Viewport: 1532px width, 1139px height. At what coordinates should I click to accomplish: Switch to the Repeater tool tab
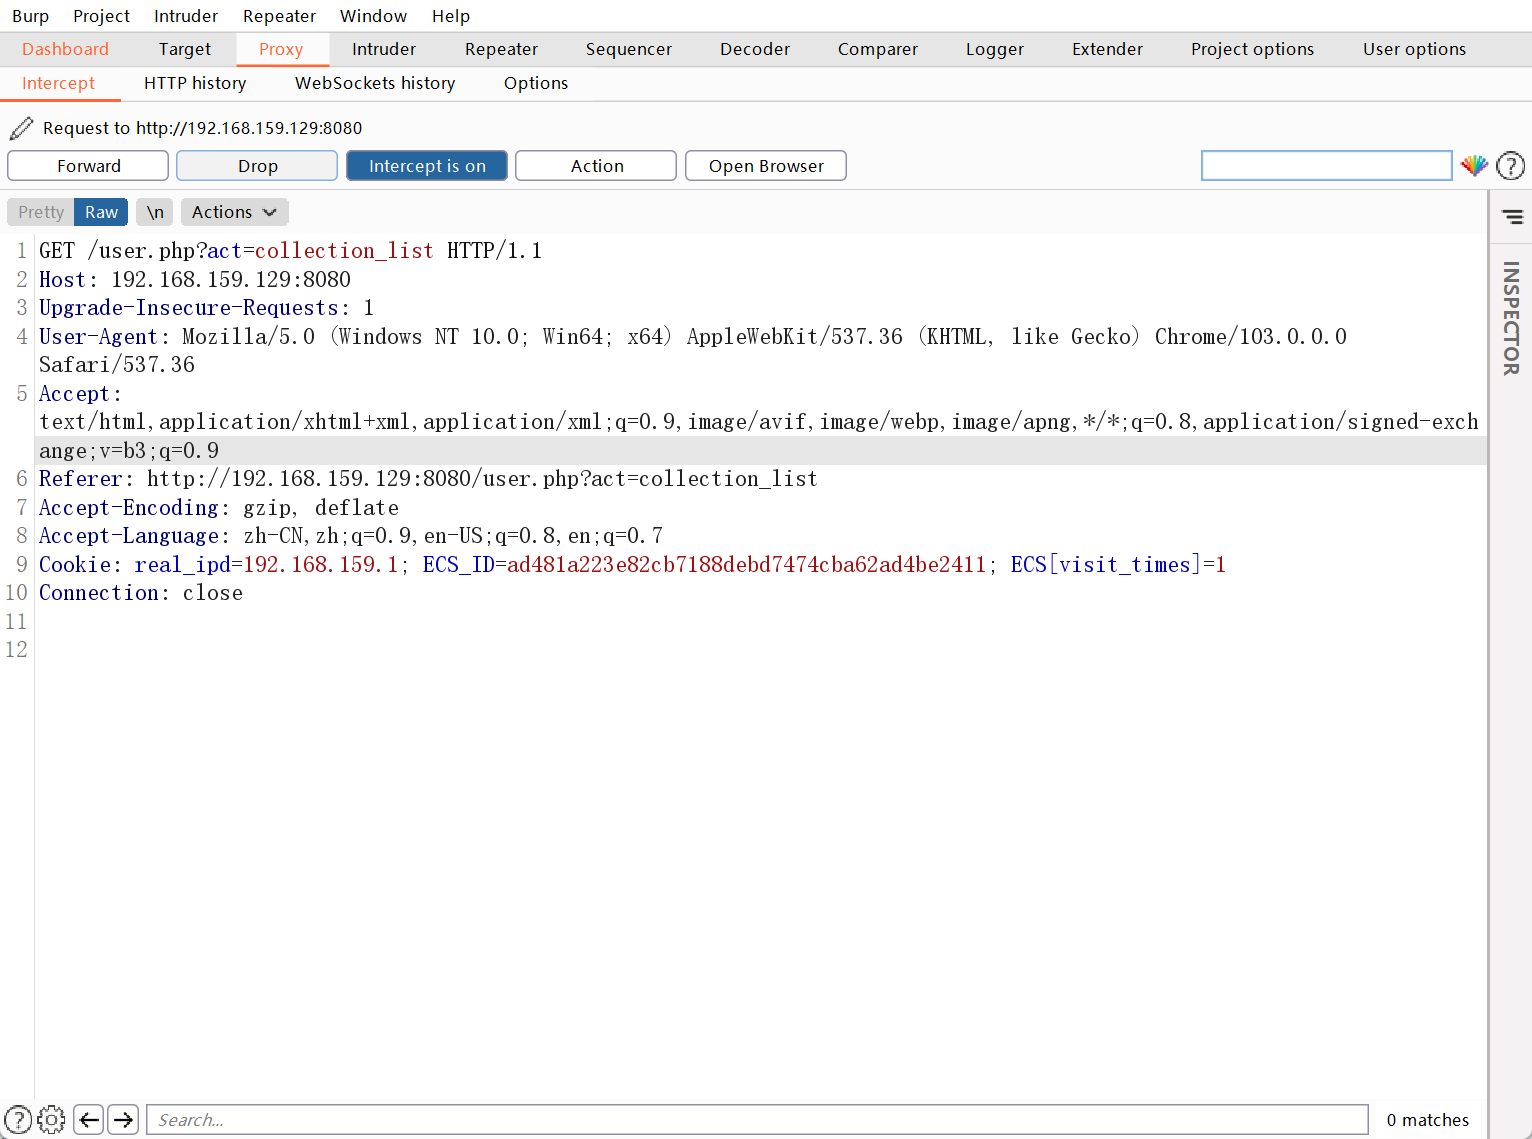(x=501, y=49)
